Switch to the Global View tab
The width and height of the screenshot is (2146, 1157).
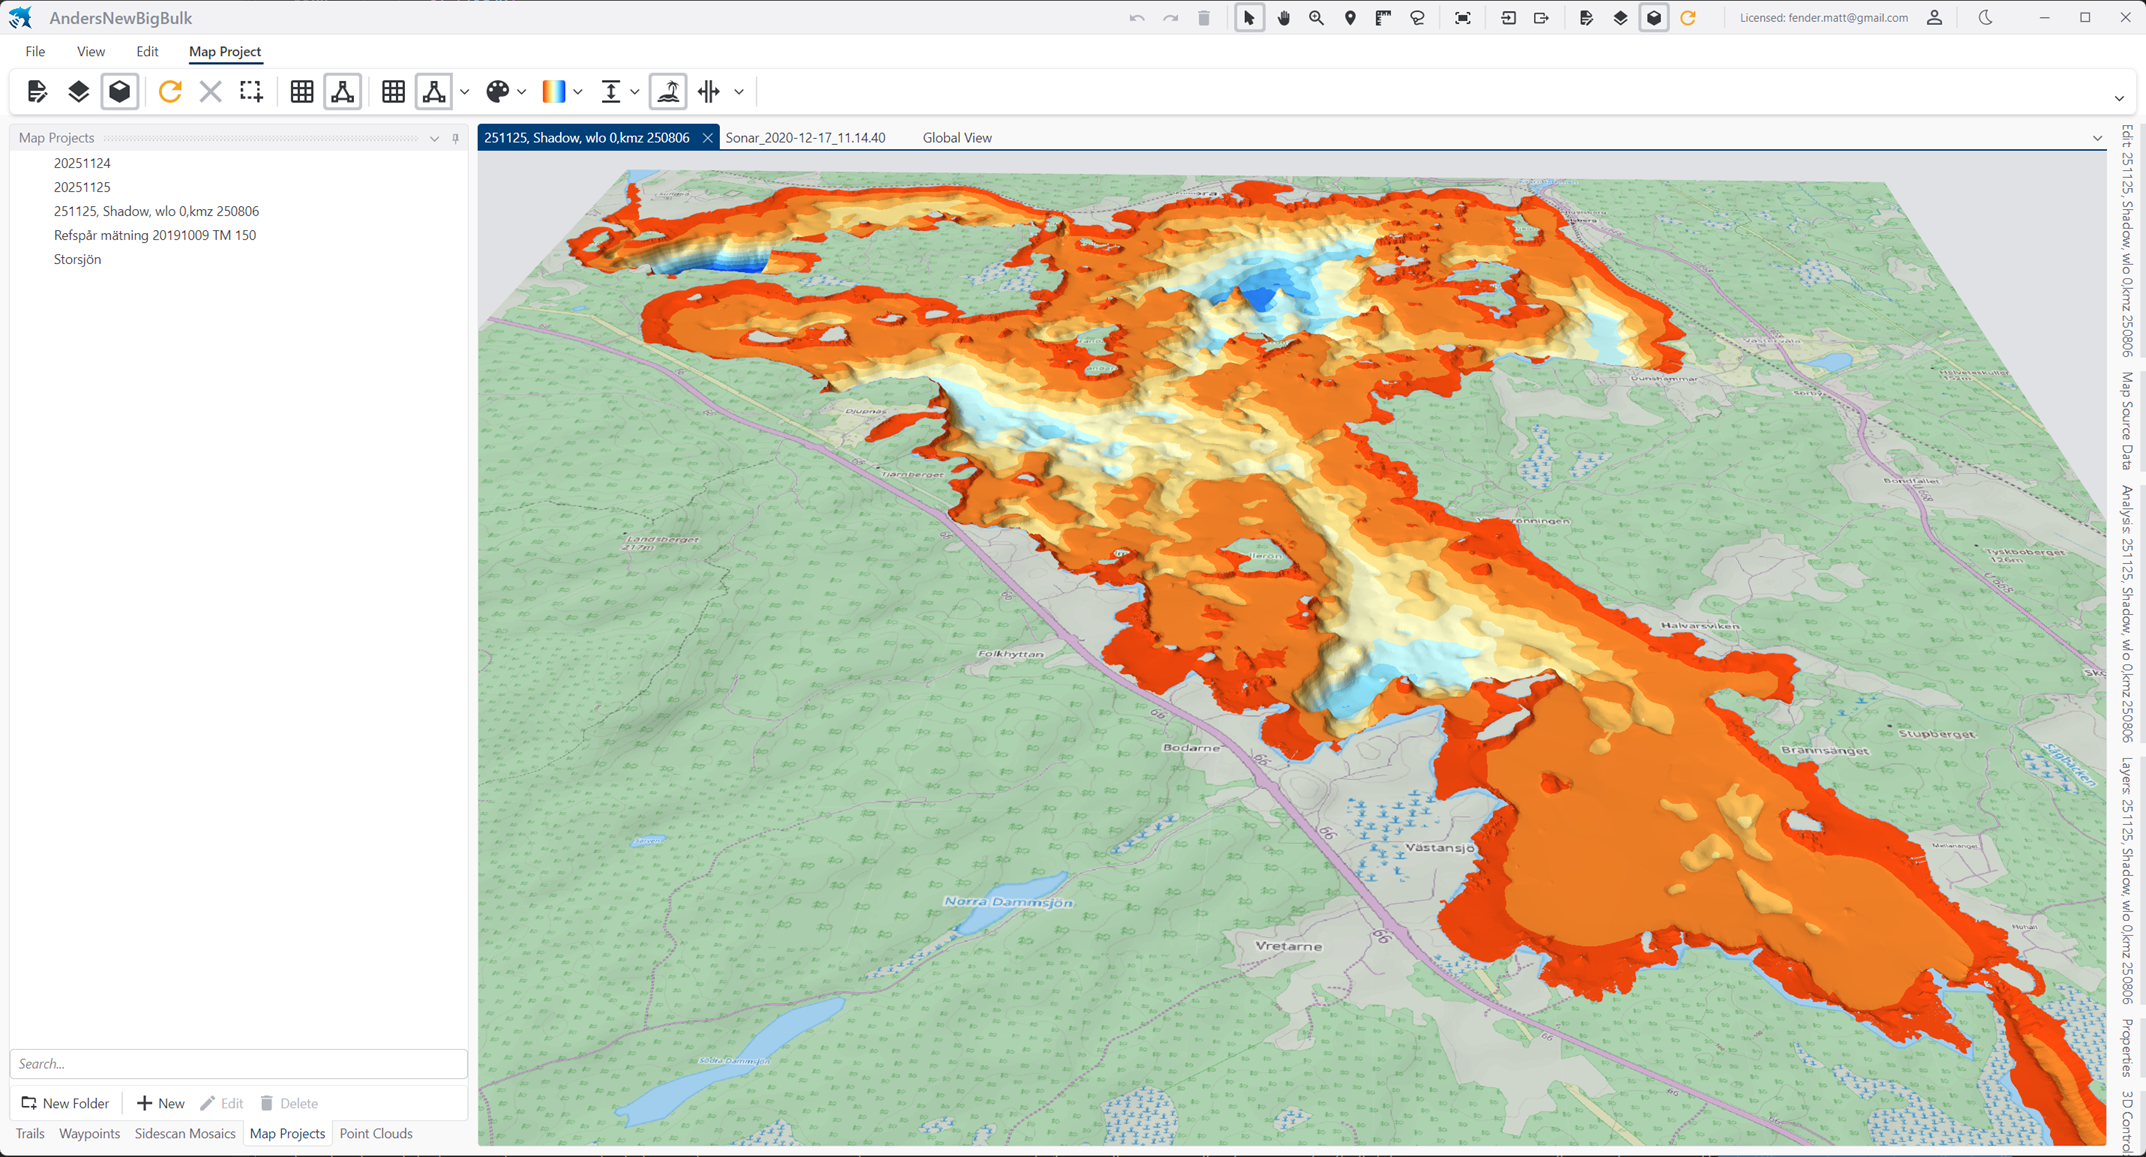(956, 138)
